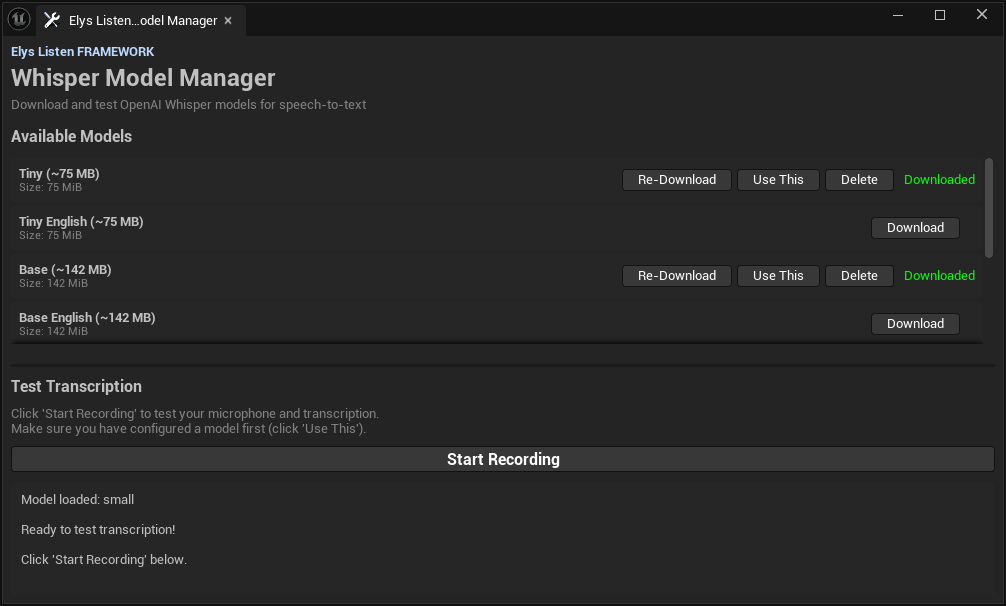This screenshot has width=1006, height=606.
Task: Close the window with the X button
Action: click(x=982, y=15)
